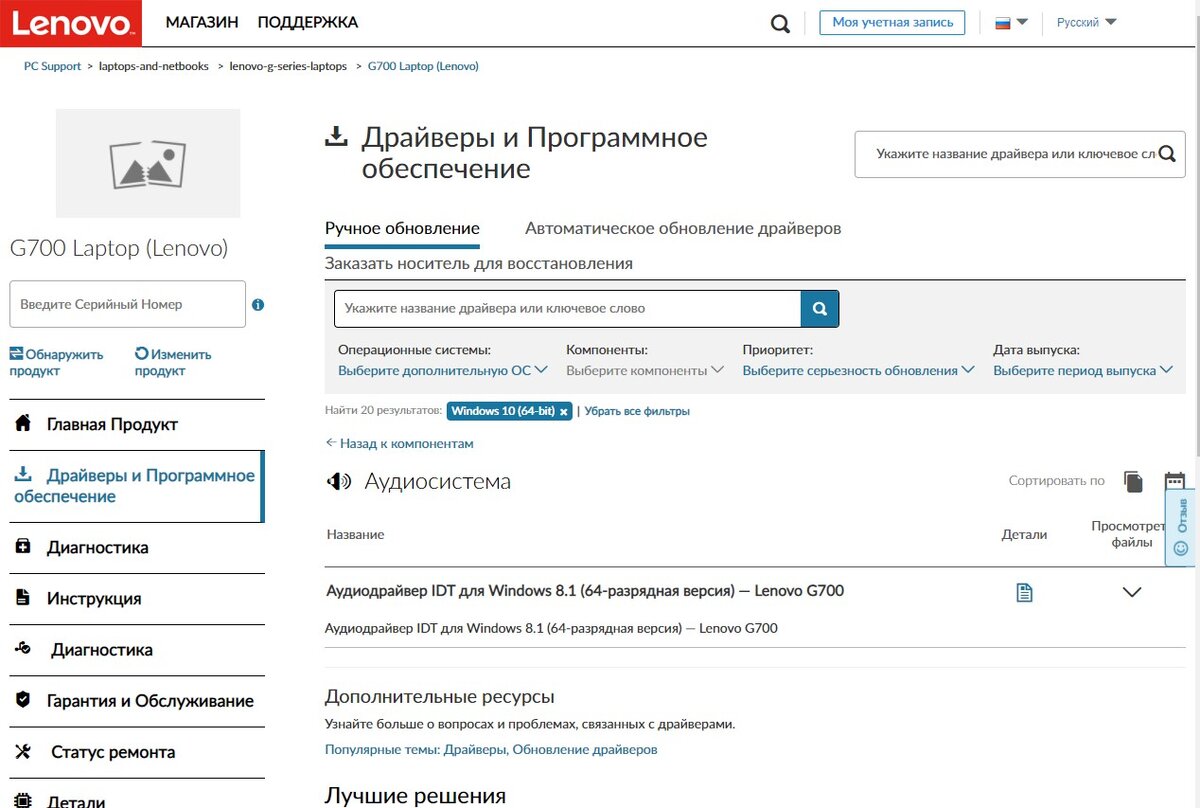Expand Выберите дополнительную ОС dropdown
This screenshot has width=1200, height=808.
click(x=443, y=370)
